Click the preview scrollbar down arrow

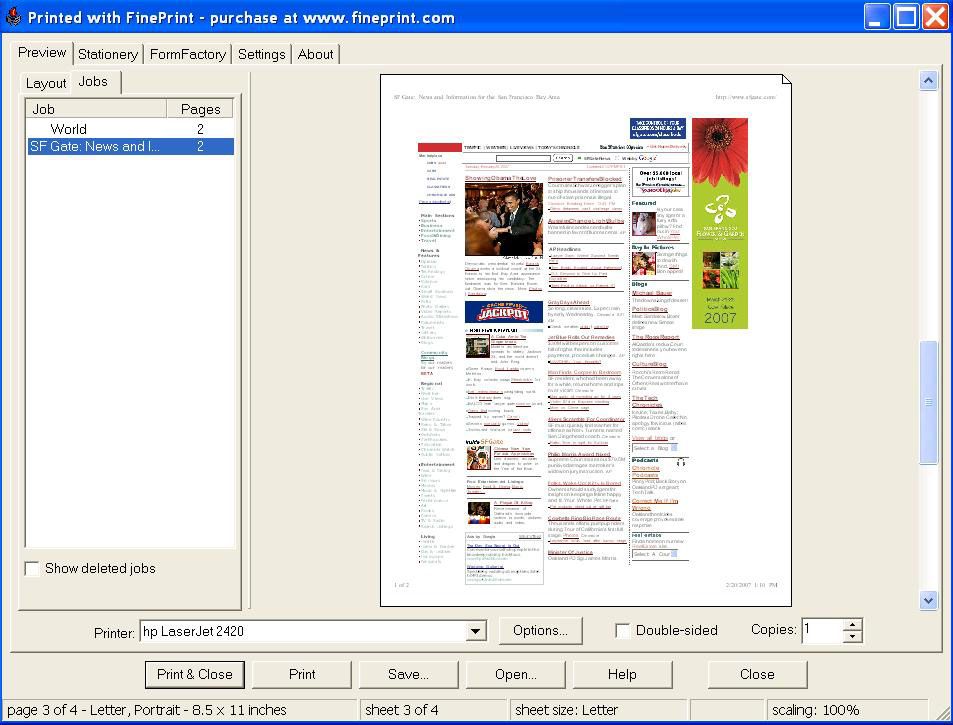[x=928, y=600]
